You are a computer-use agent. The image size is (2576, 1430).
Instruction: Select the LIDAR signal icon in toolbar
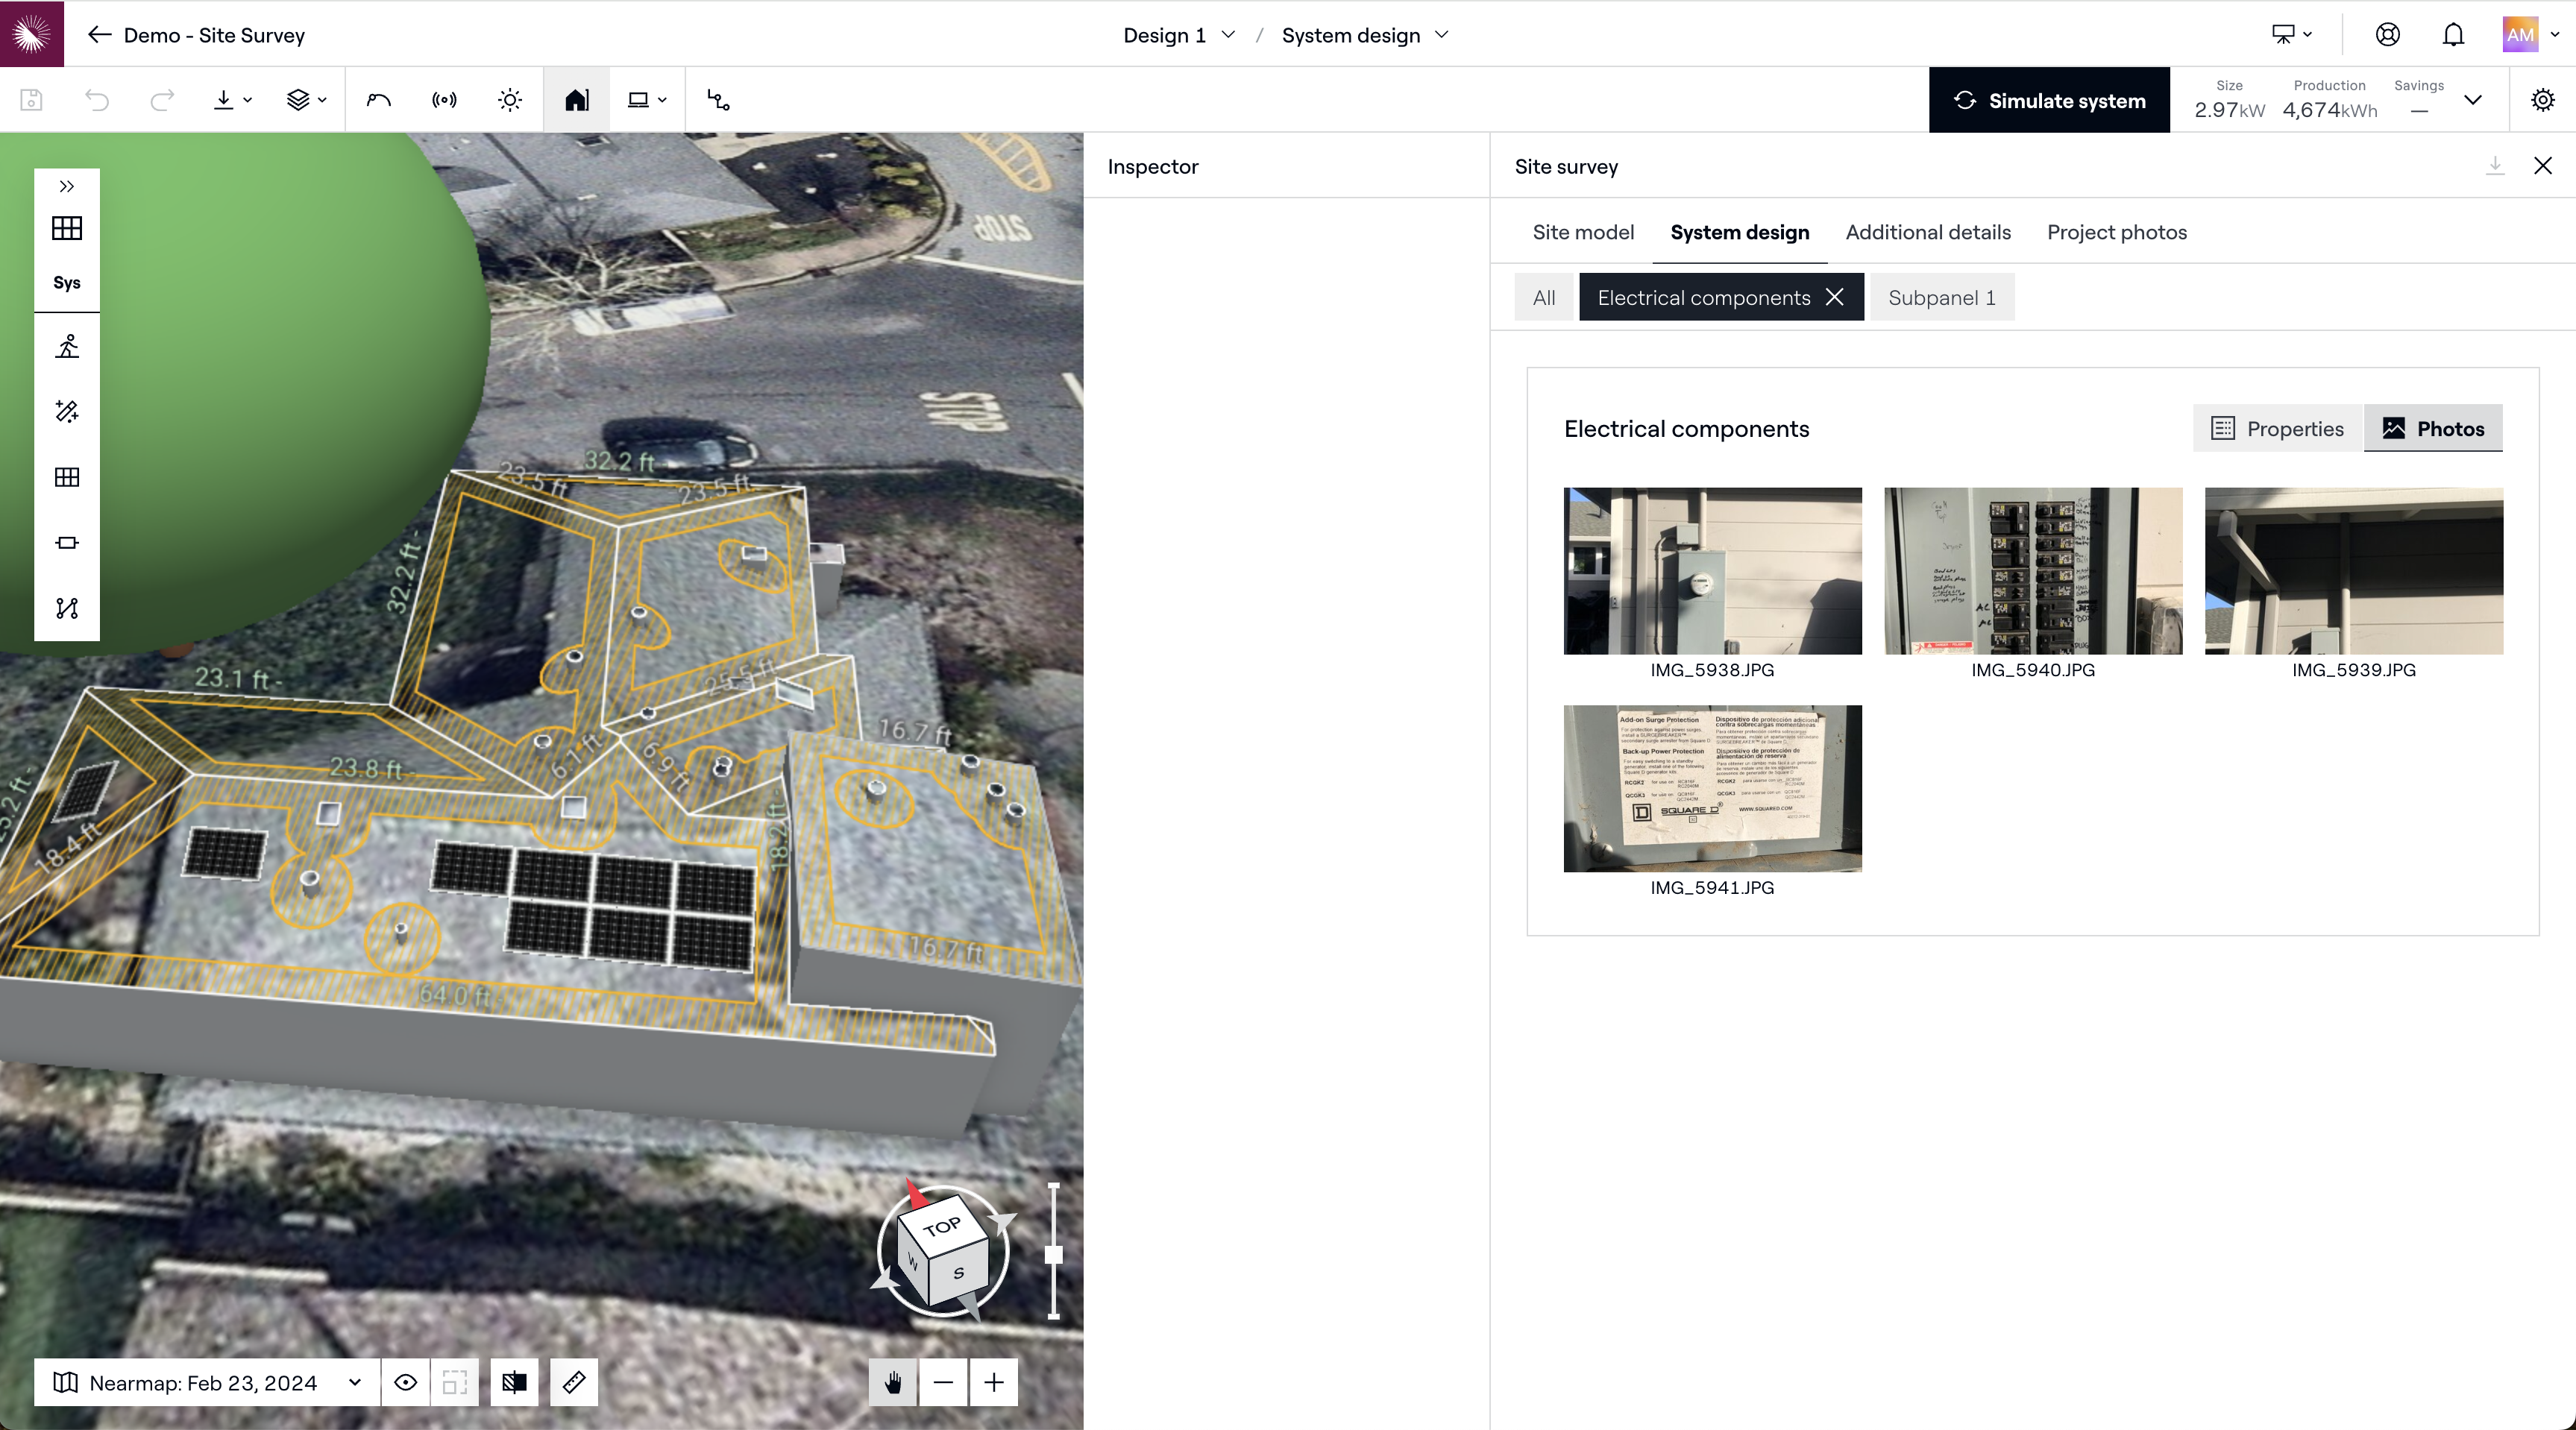click(x=444, y=100)
